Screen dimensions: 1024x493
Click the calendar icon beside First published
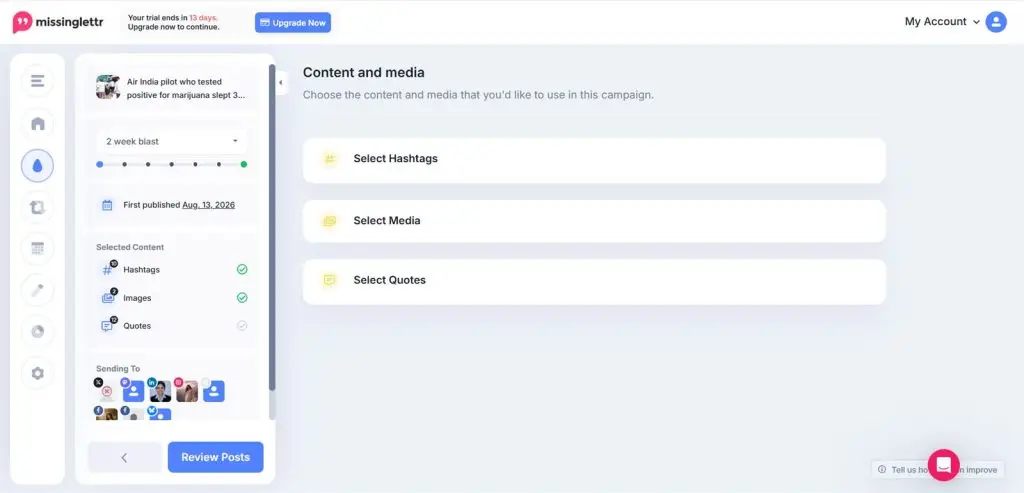click(107, 205)
